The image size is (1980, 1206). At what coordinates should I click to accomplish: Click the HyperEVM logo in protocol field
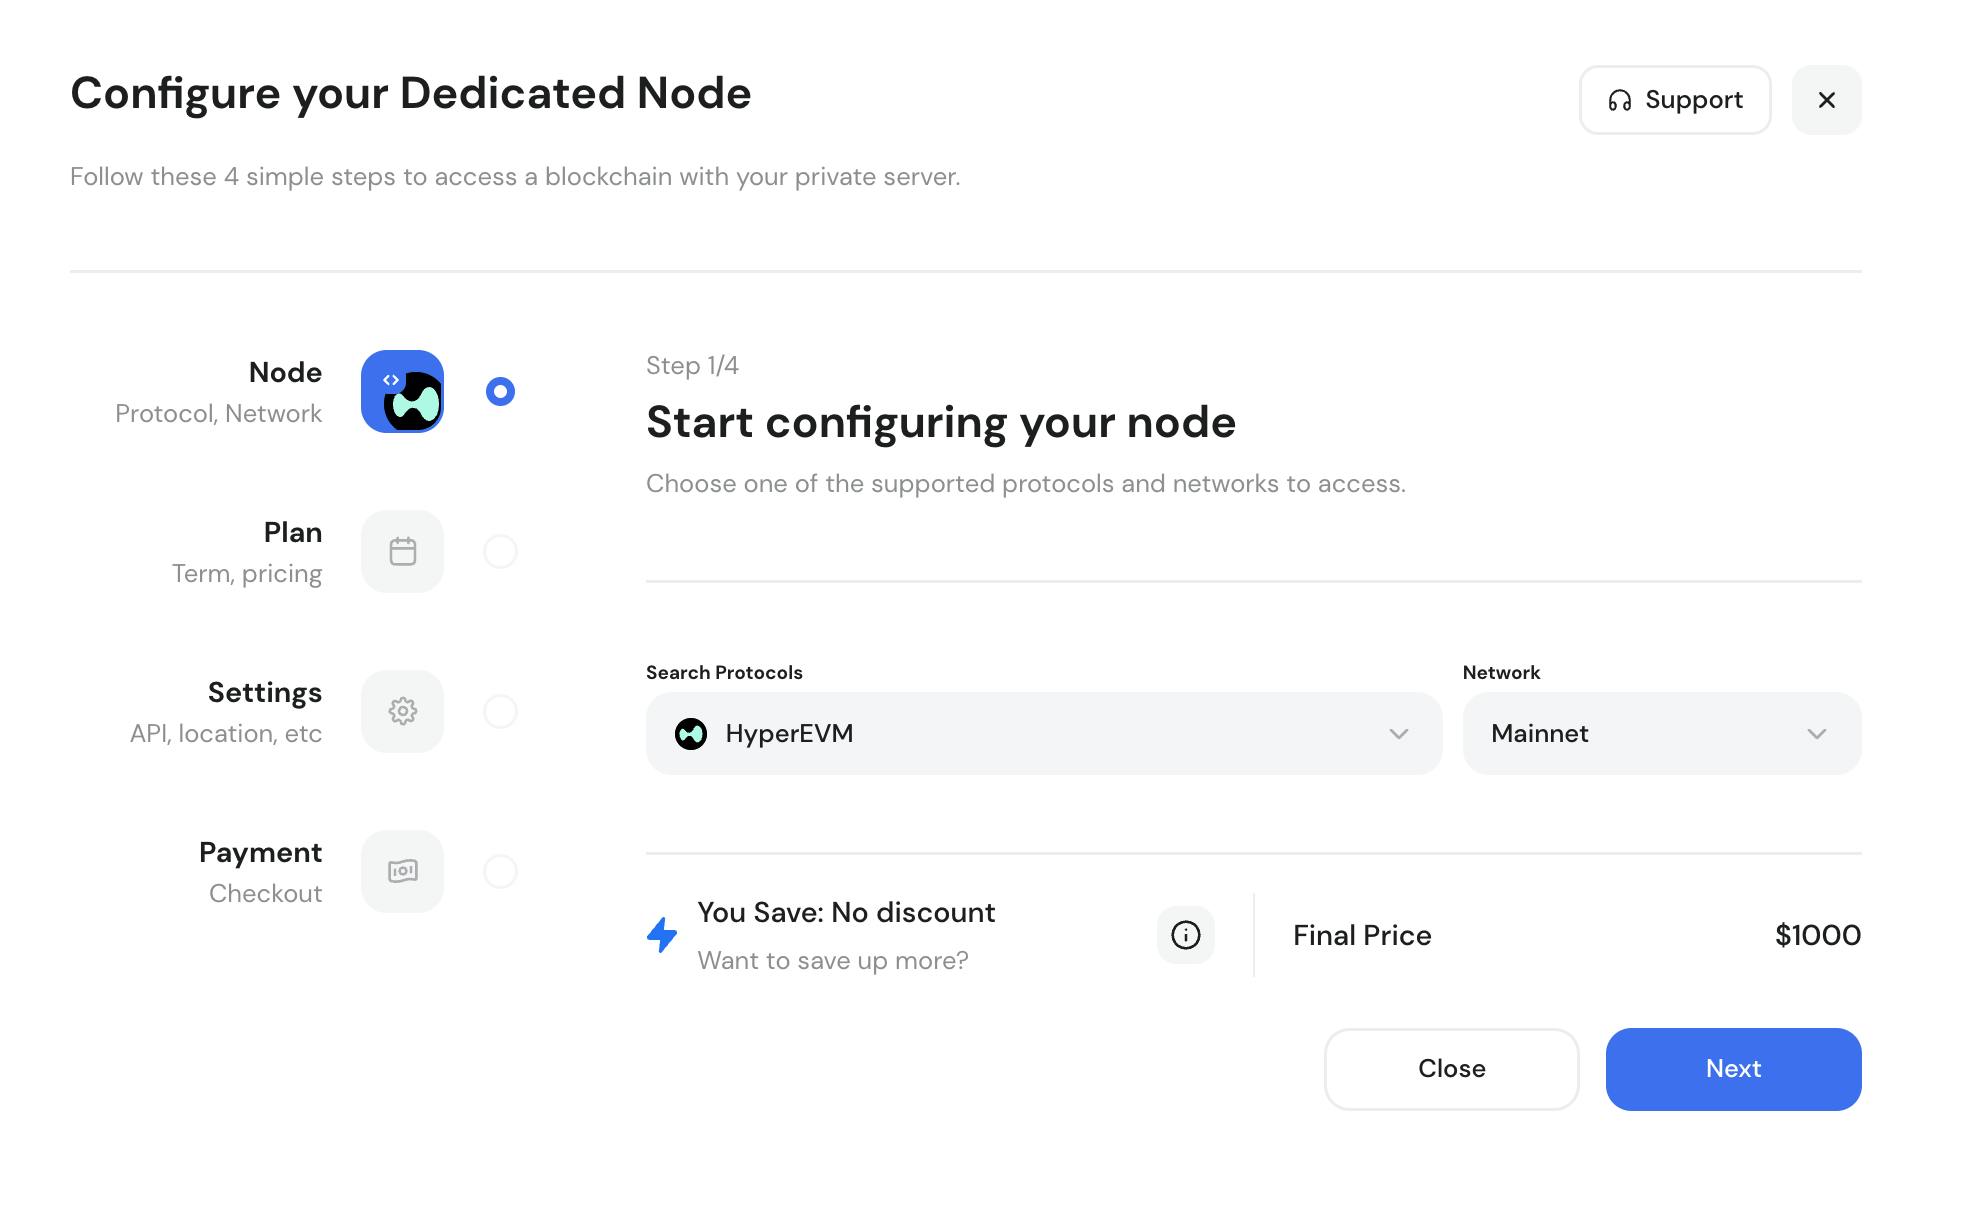click(691, 733)
